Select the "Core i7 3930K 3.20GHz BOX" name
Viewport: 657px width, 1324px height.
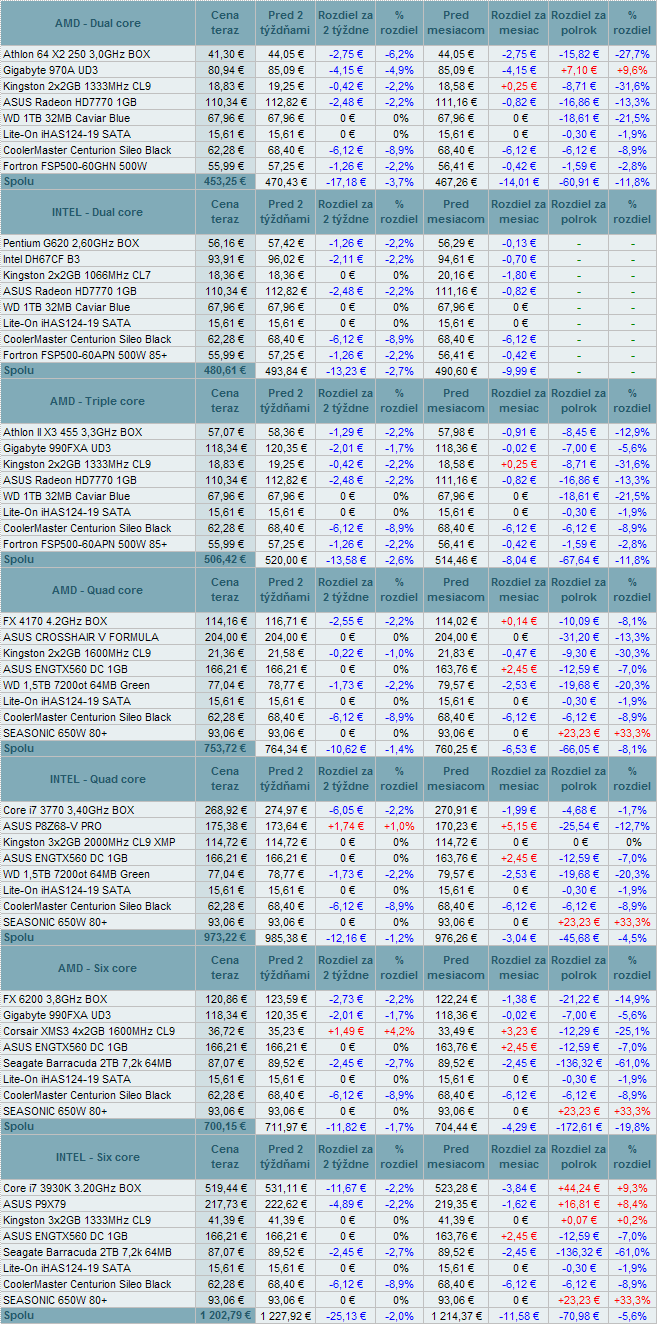(72, 1189)
